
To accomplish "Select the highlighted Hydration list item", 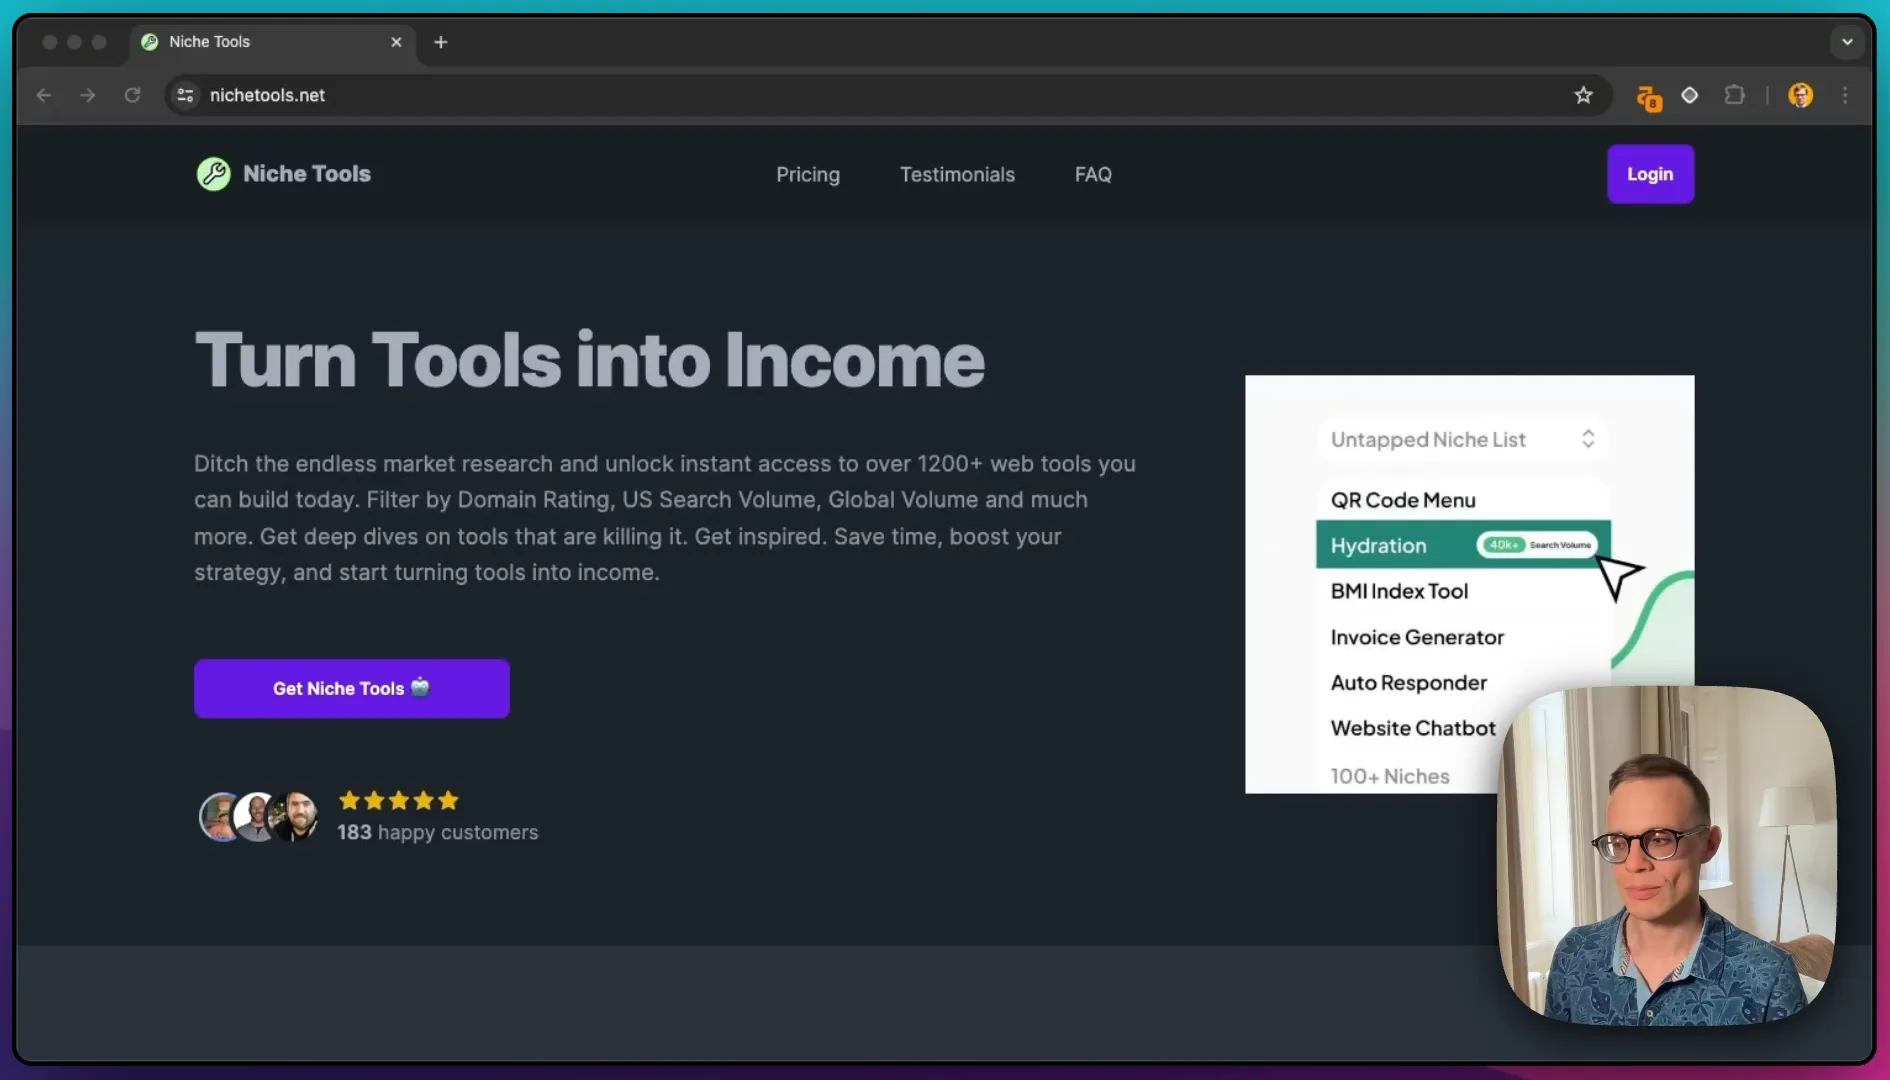I will pyautogui.click(x=1463, y=545).
